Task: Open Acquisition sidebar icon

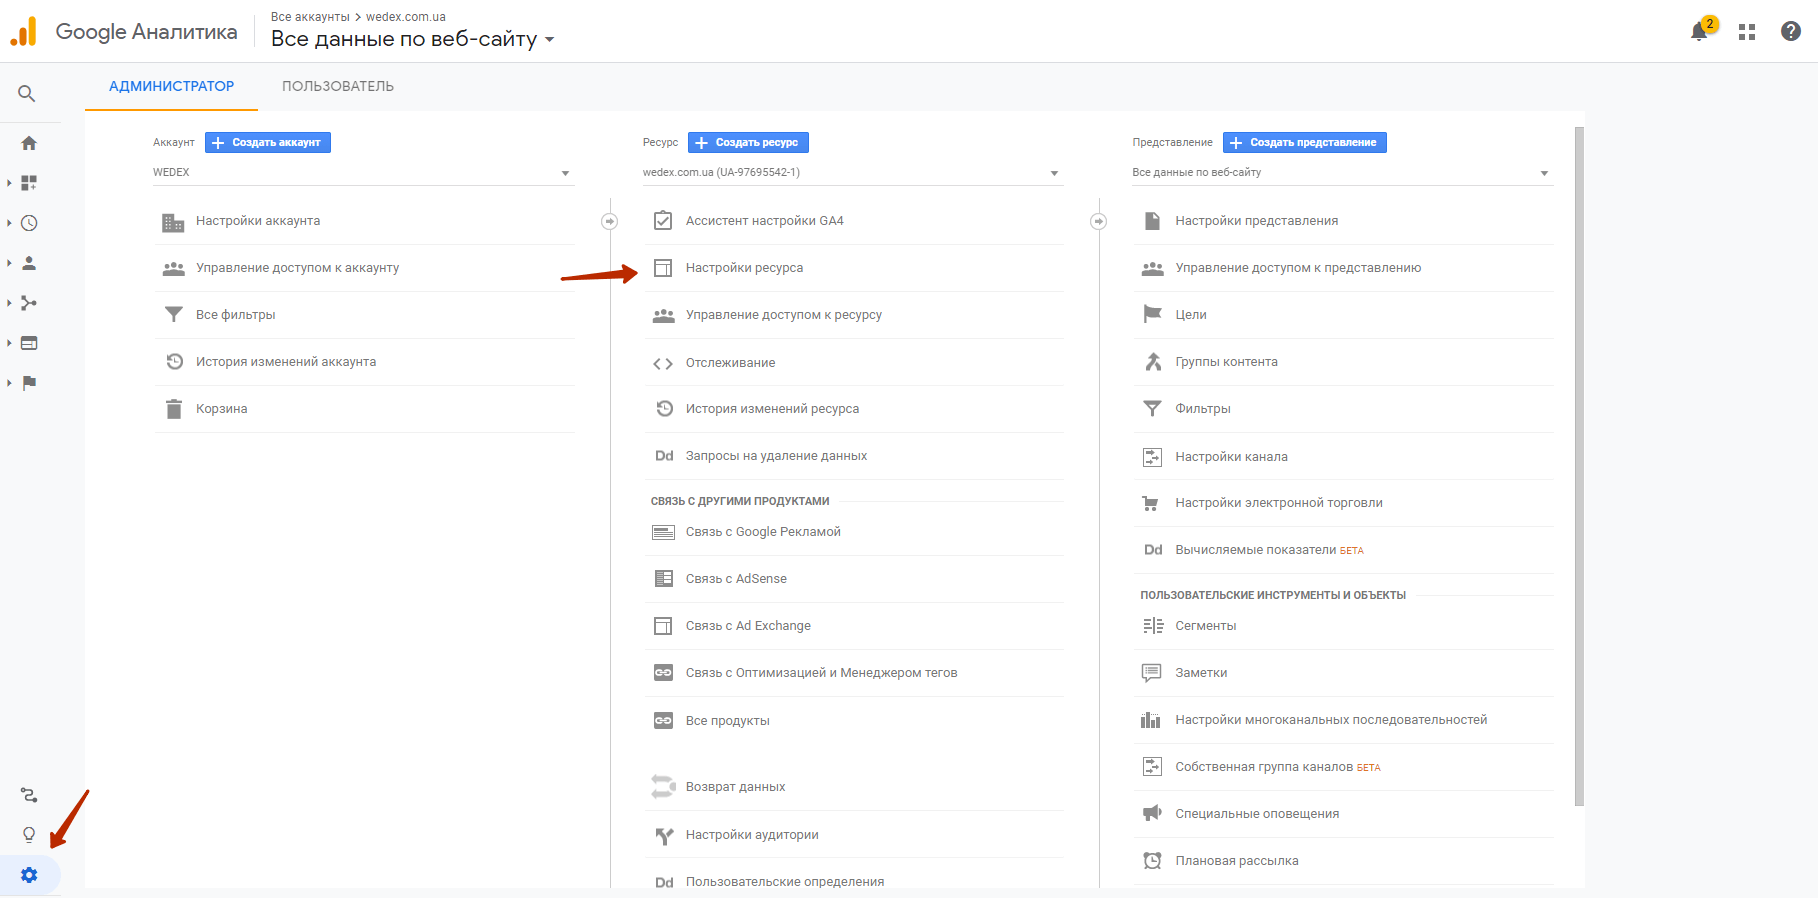Action: (29, 303)
